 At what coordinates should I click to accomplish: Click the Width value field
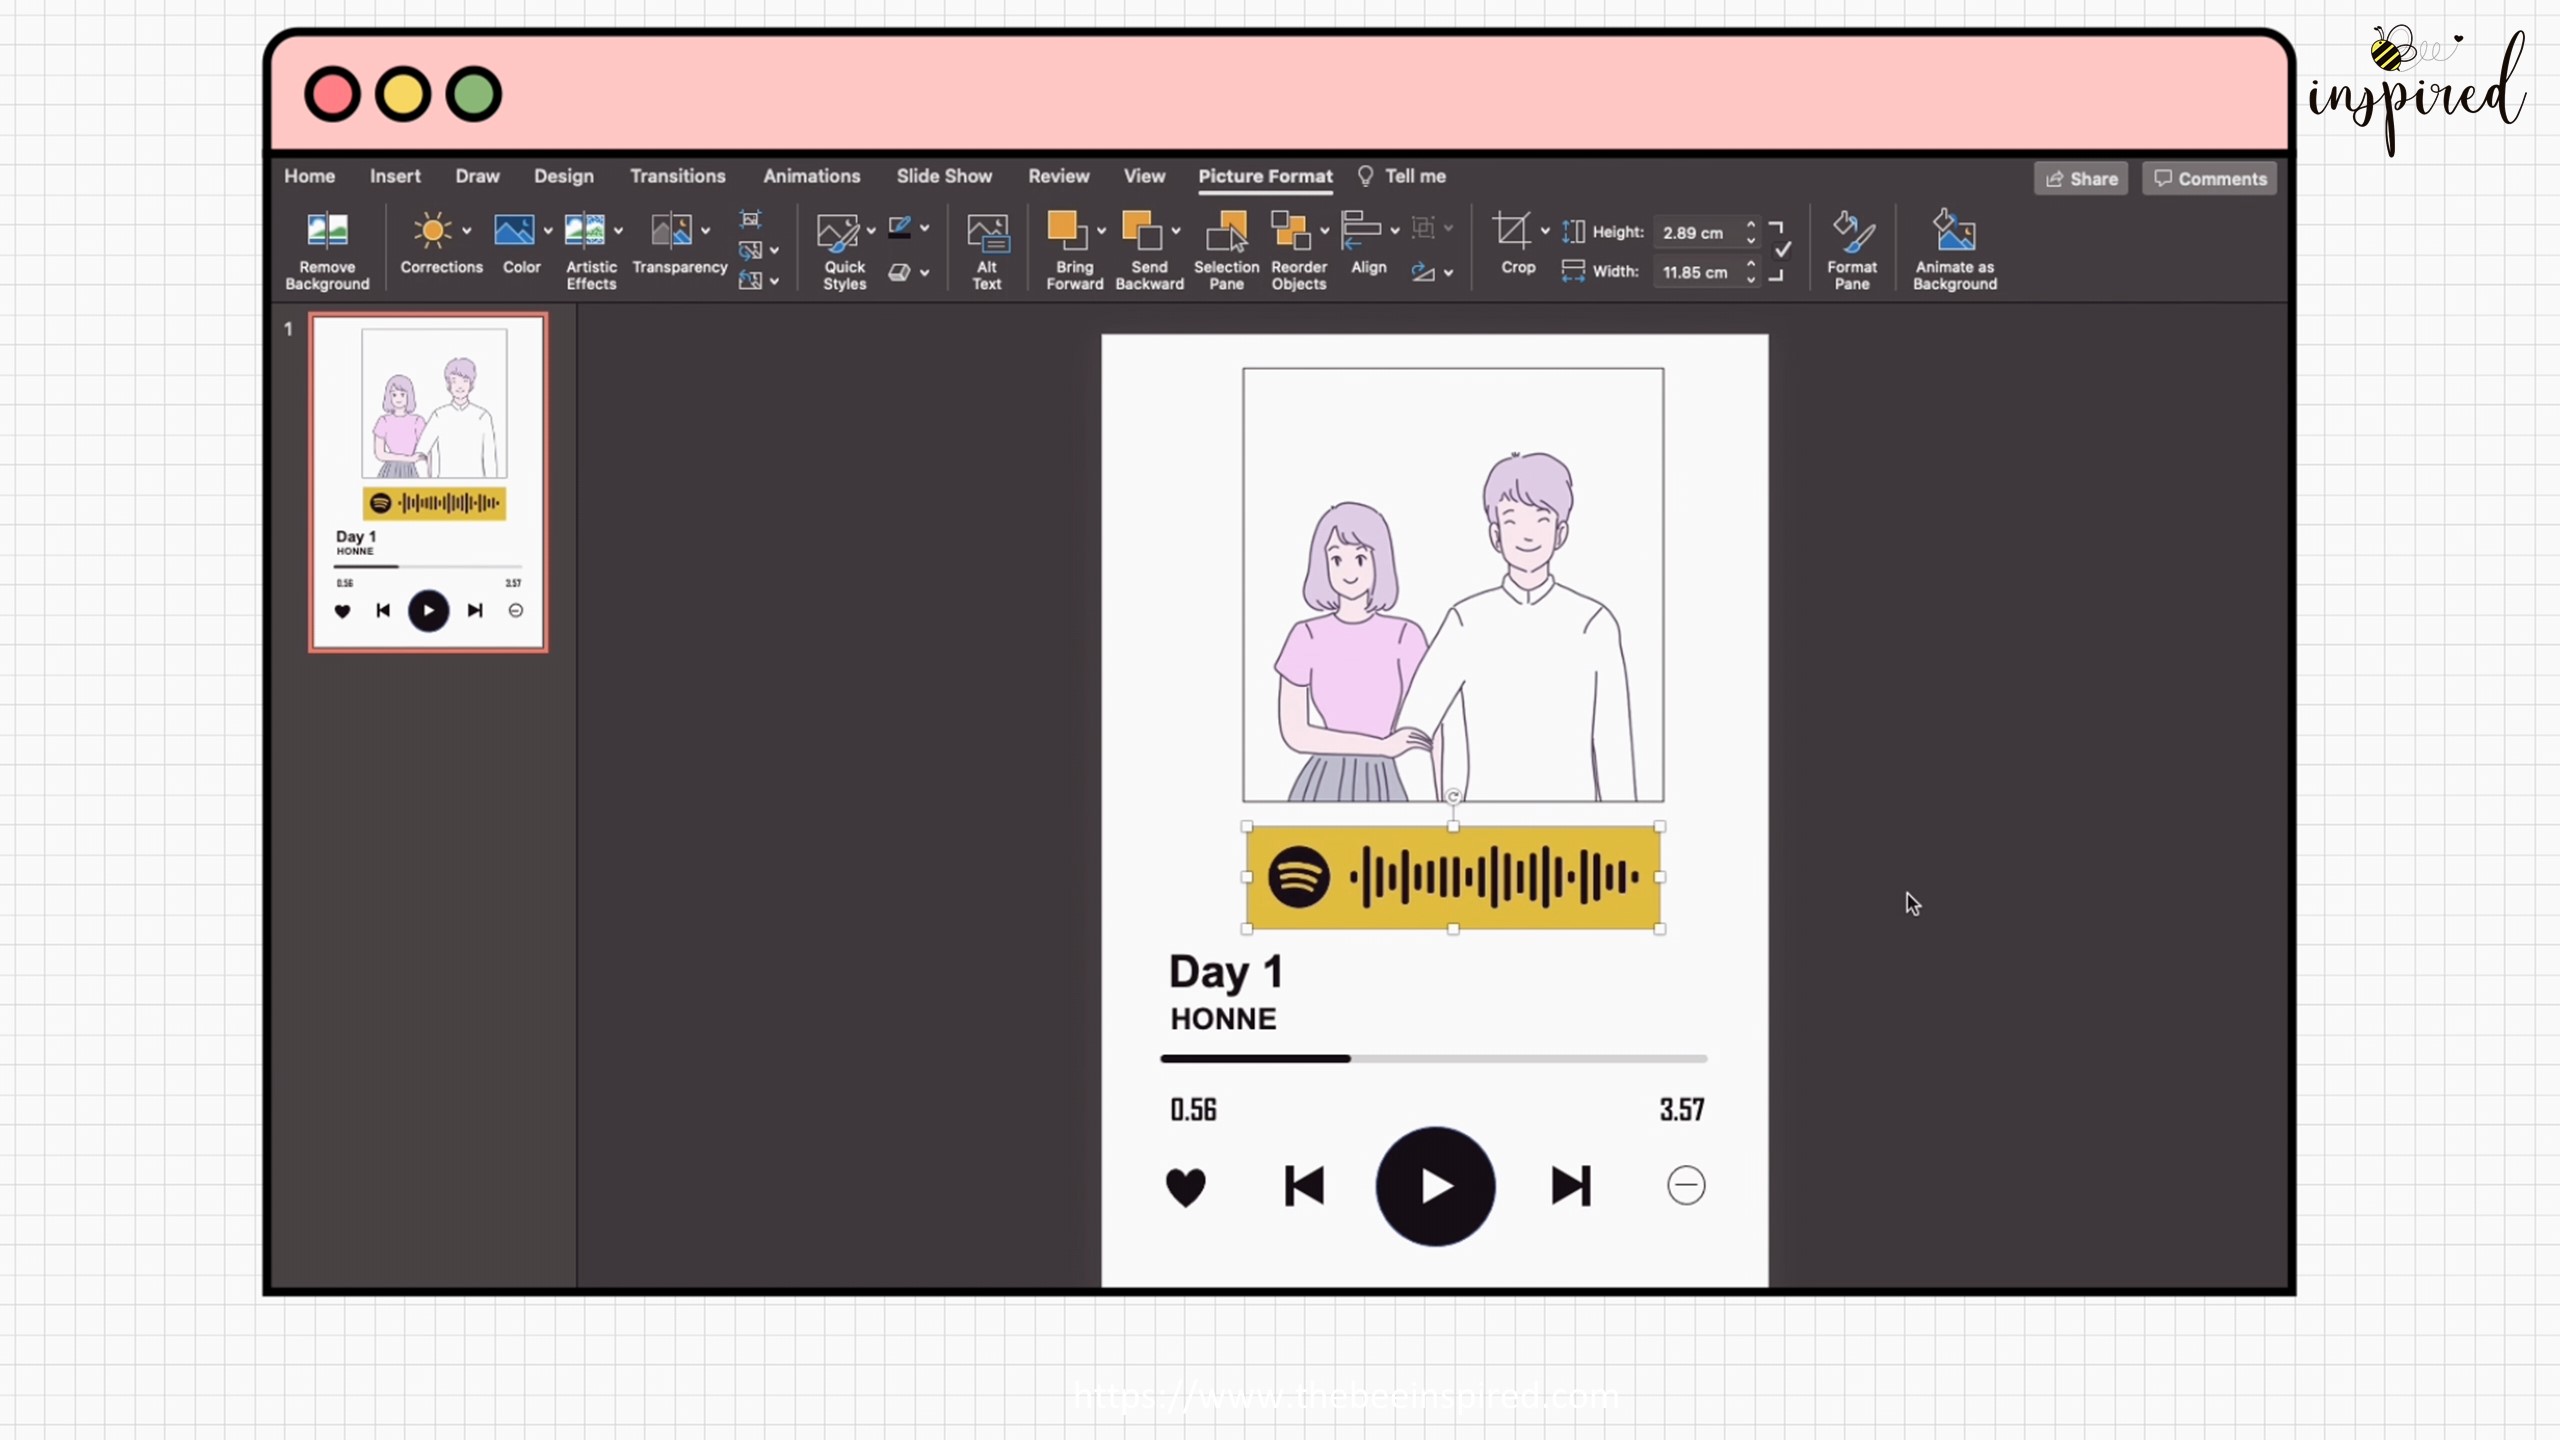(x=1696, y=272)
